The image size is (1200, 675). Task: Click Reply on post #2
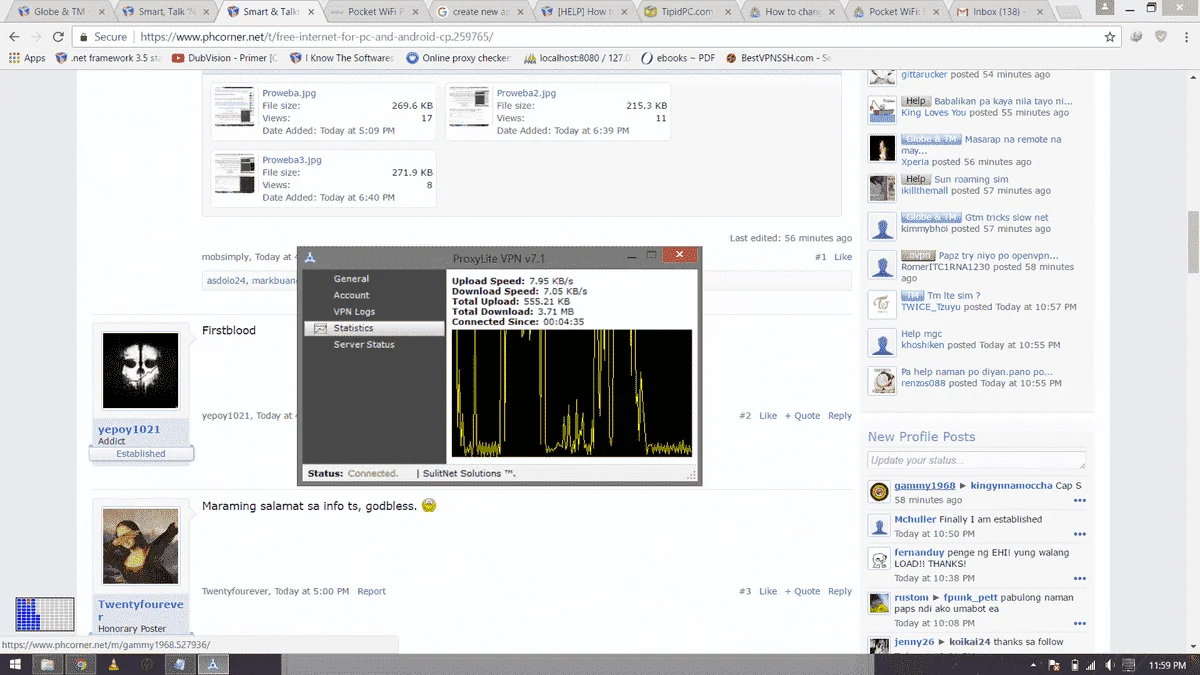pos(840,416)
